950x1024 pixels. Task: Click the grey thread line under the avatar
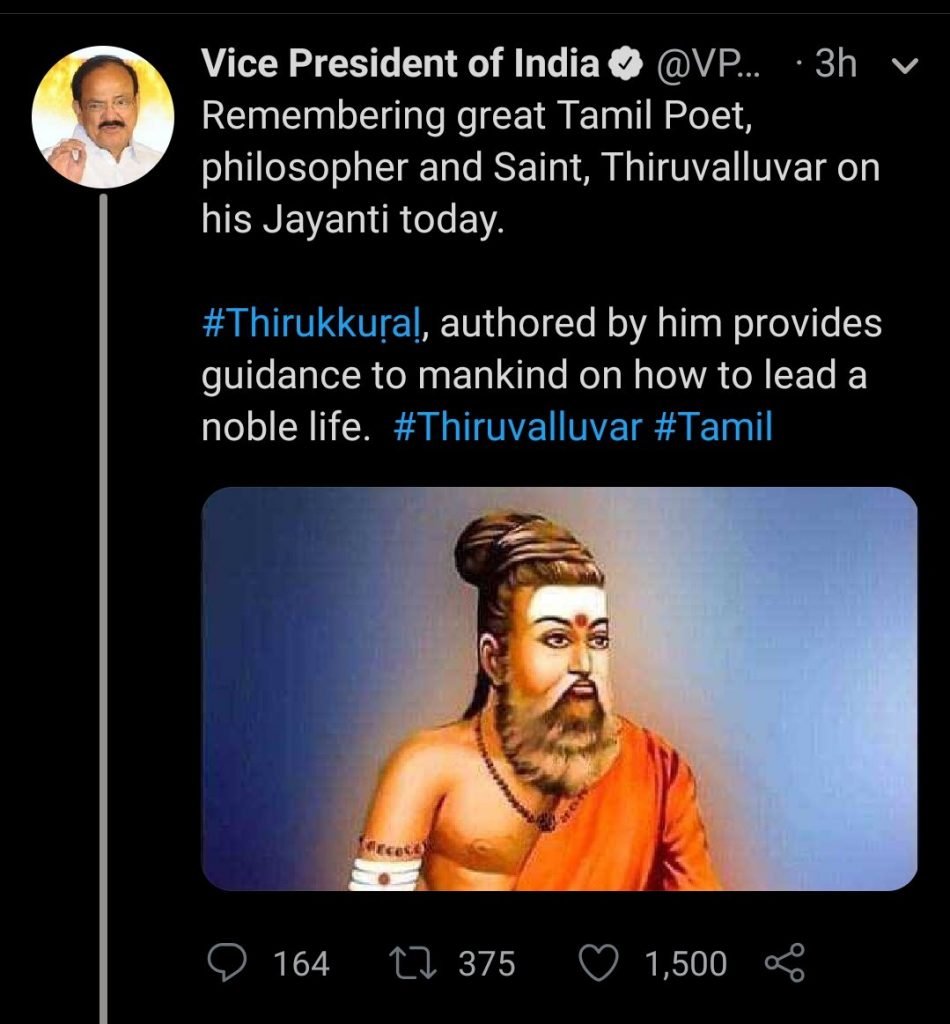click(x=103, y=600)
